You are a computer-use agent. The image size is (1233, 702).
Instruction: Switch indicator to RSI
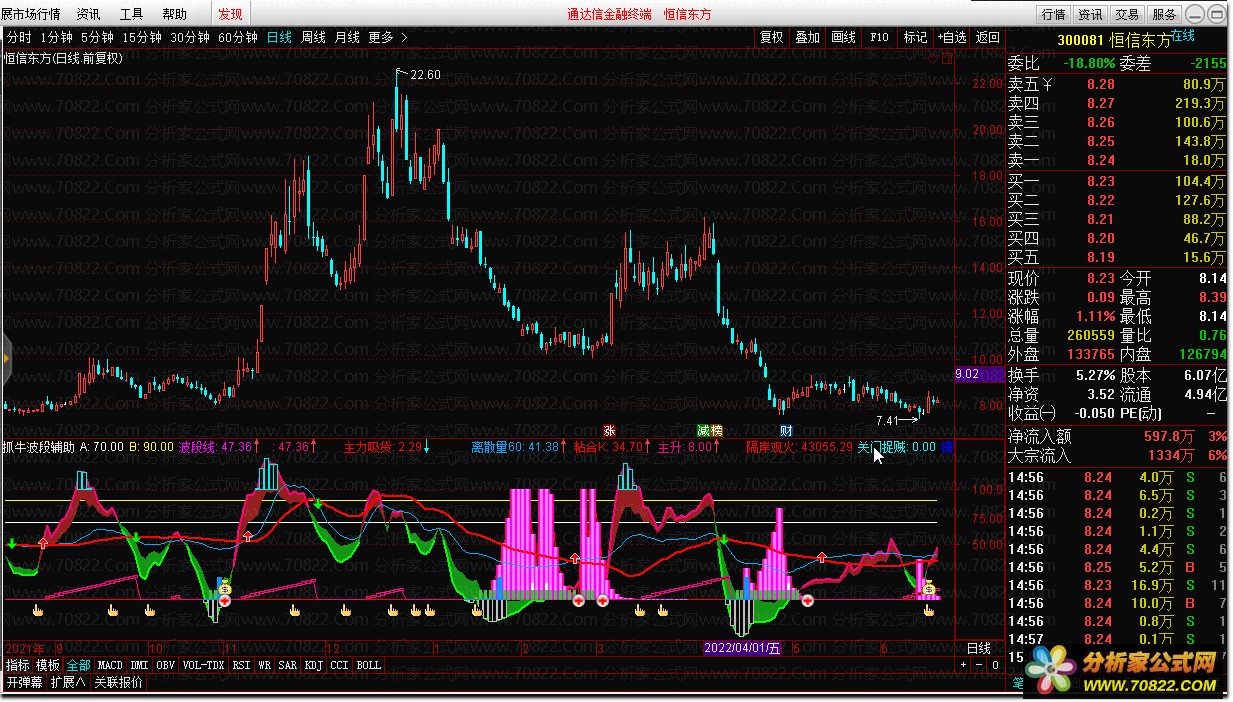tap(241, 665)
